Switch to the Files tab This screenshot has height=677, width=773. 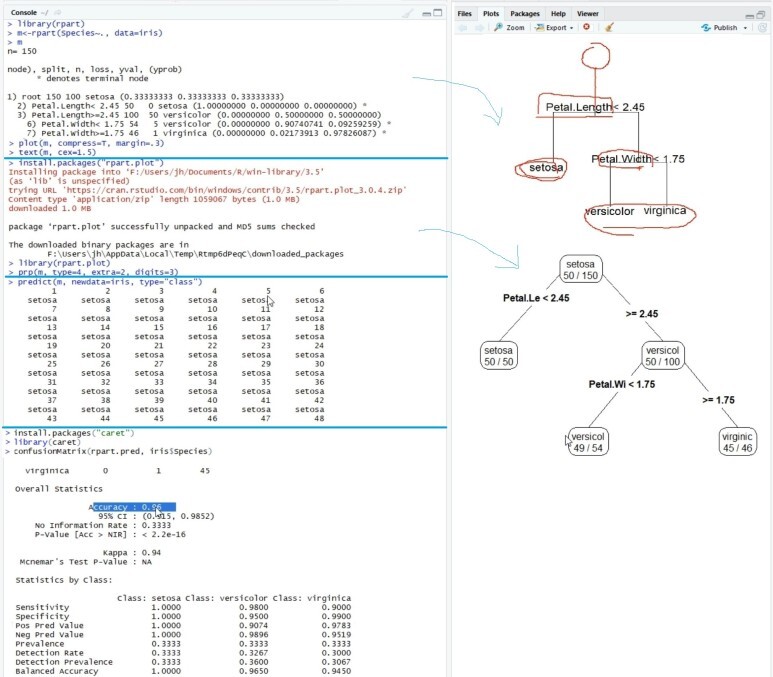(464, 14)
